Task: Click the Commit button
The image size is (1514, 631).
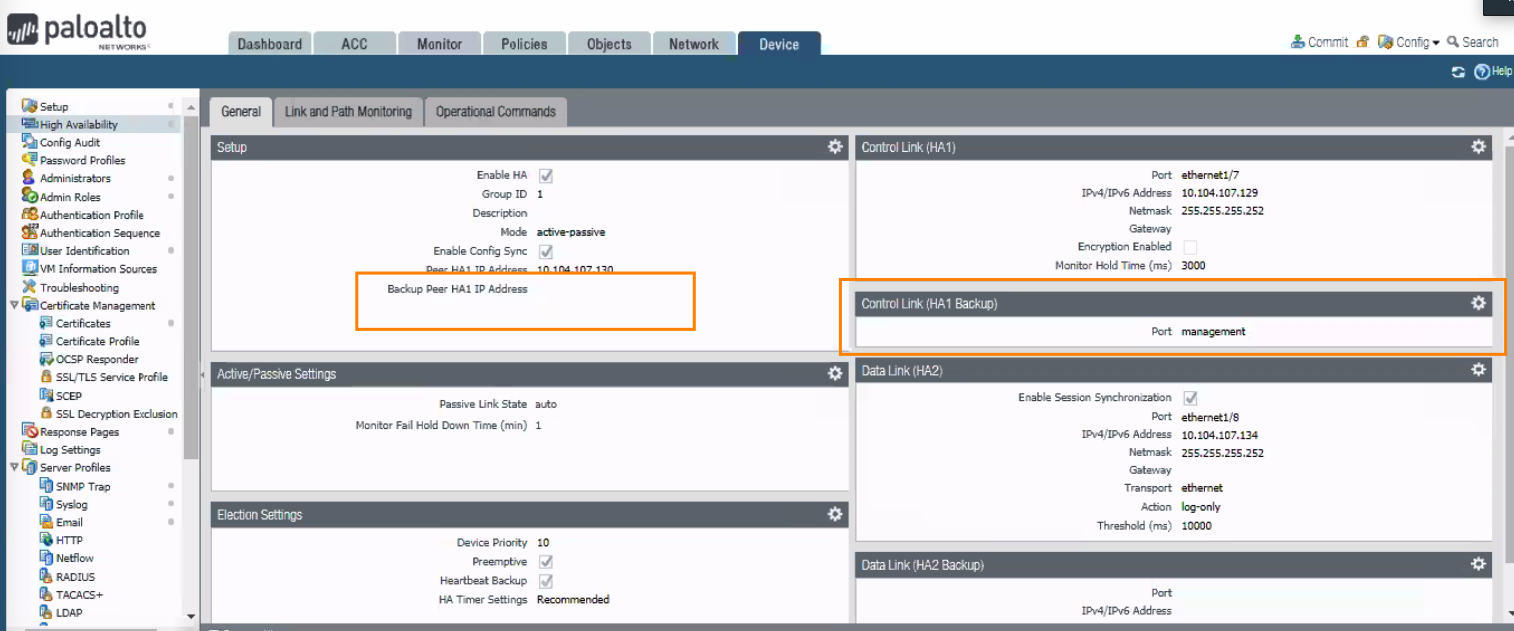Action: [1320, 42]
